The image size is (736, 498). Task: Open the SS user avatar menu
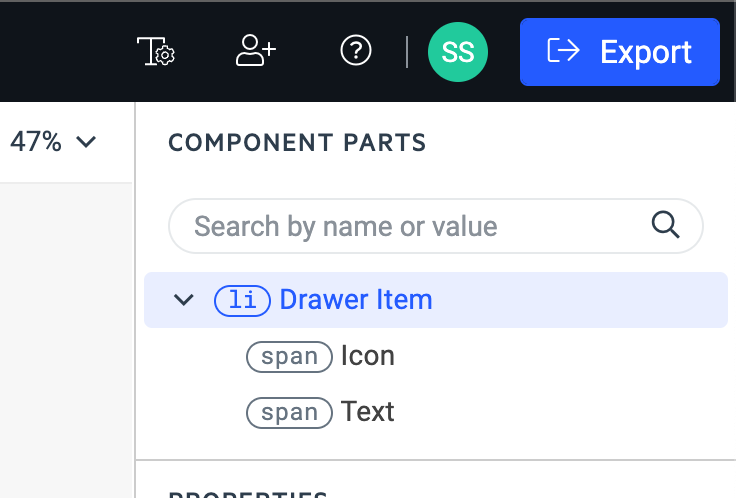[x=458, y=52]
